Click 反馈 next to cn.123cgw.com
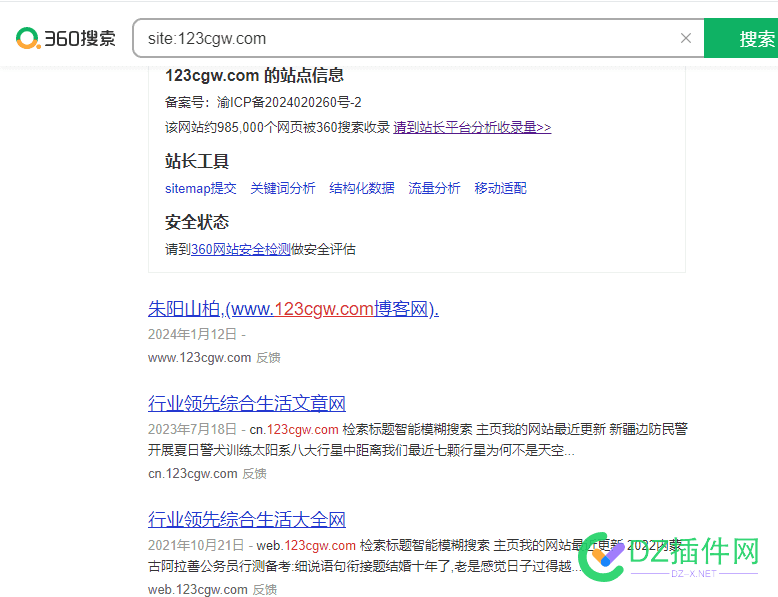This screenshot has width=778, height=597. click(255, 474)
